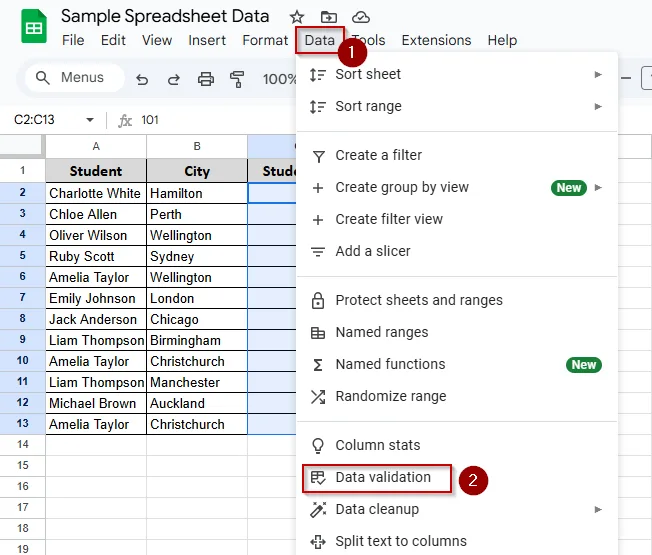The image size is (652, 555).
Task: Click formula bar value 101
Action: coord(150,121)
